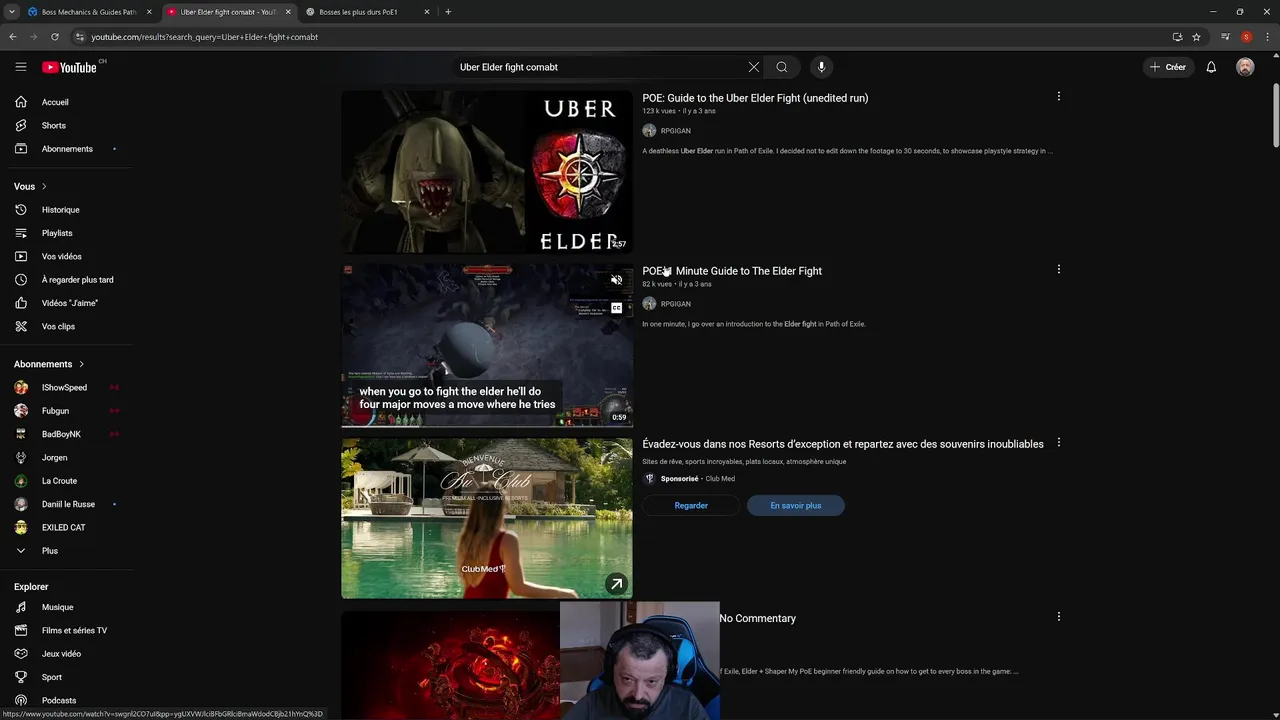Image resolution: width=1280 pixels, height=720 pixels.
Task: Open the YouTube account avatar menu
Action: click(x=1245, y=67)
